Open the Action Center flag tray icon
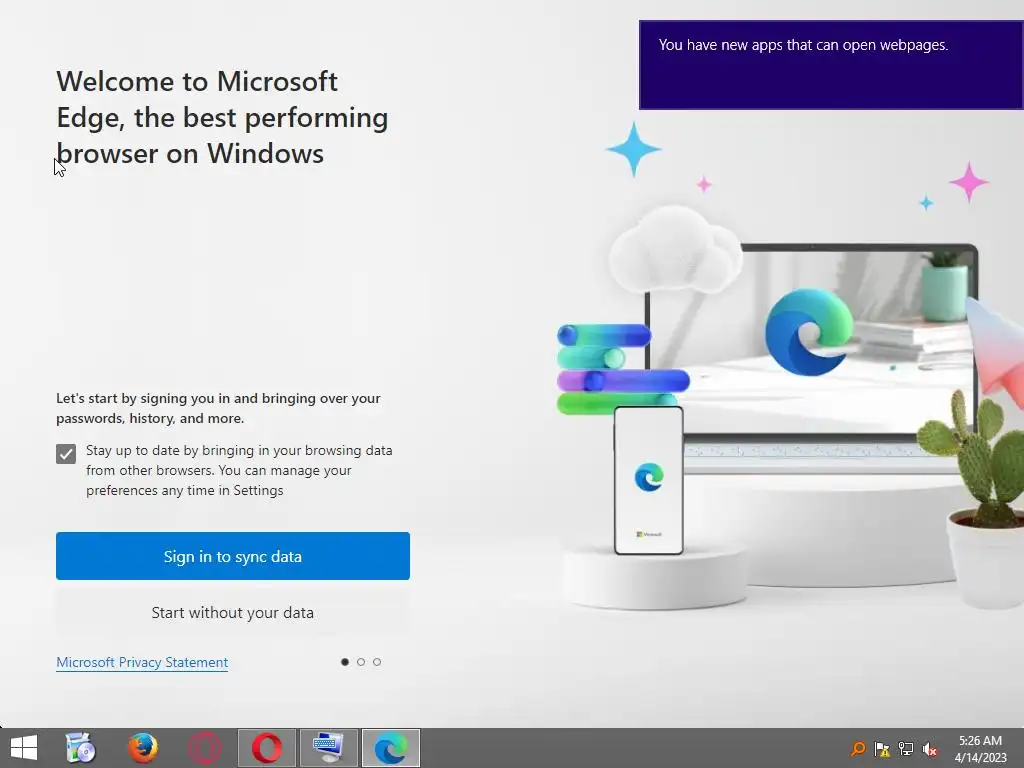Screen dimensions: 1024x768 pyautogui.click(x=882, y=748)
